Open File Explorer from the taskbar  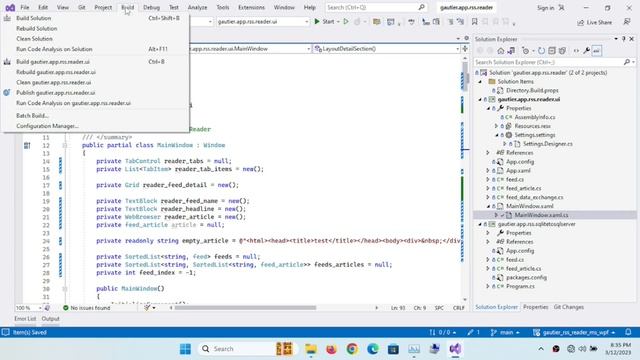311,349
